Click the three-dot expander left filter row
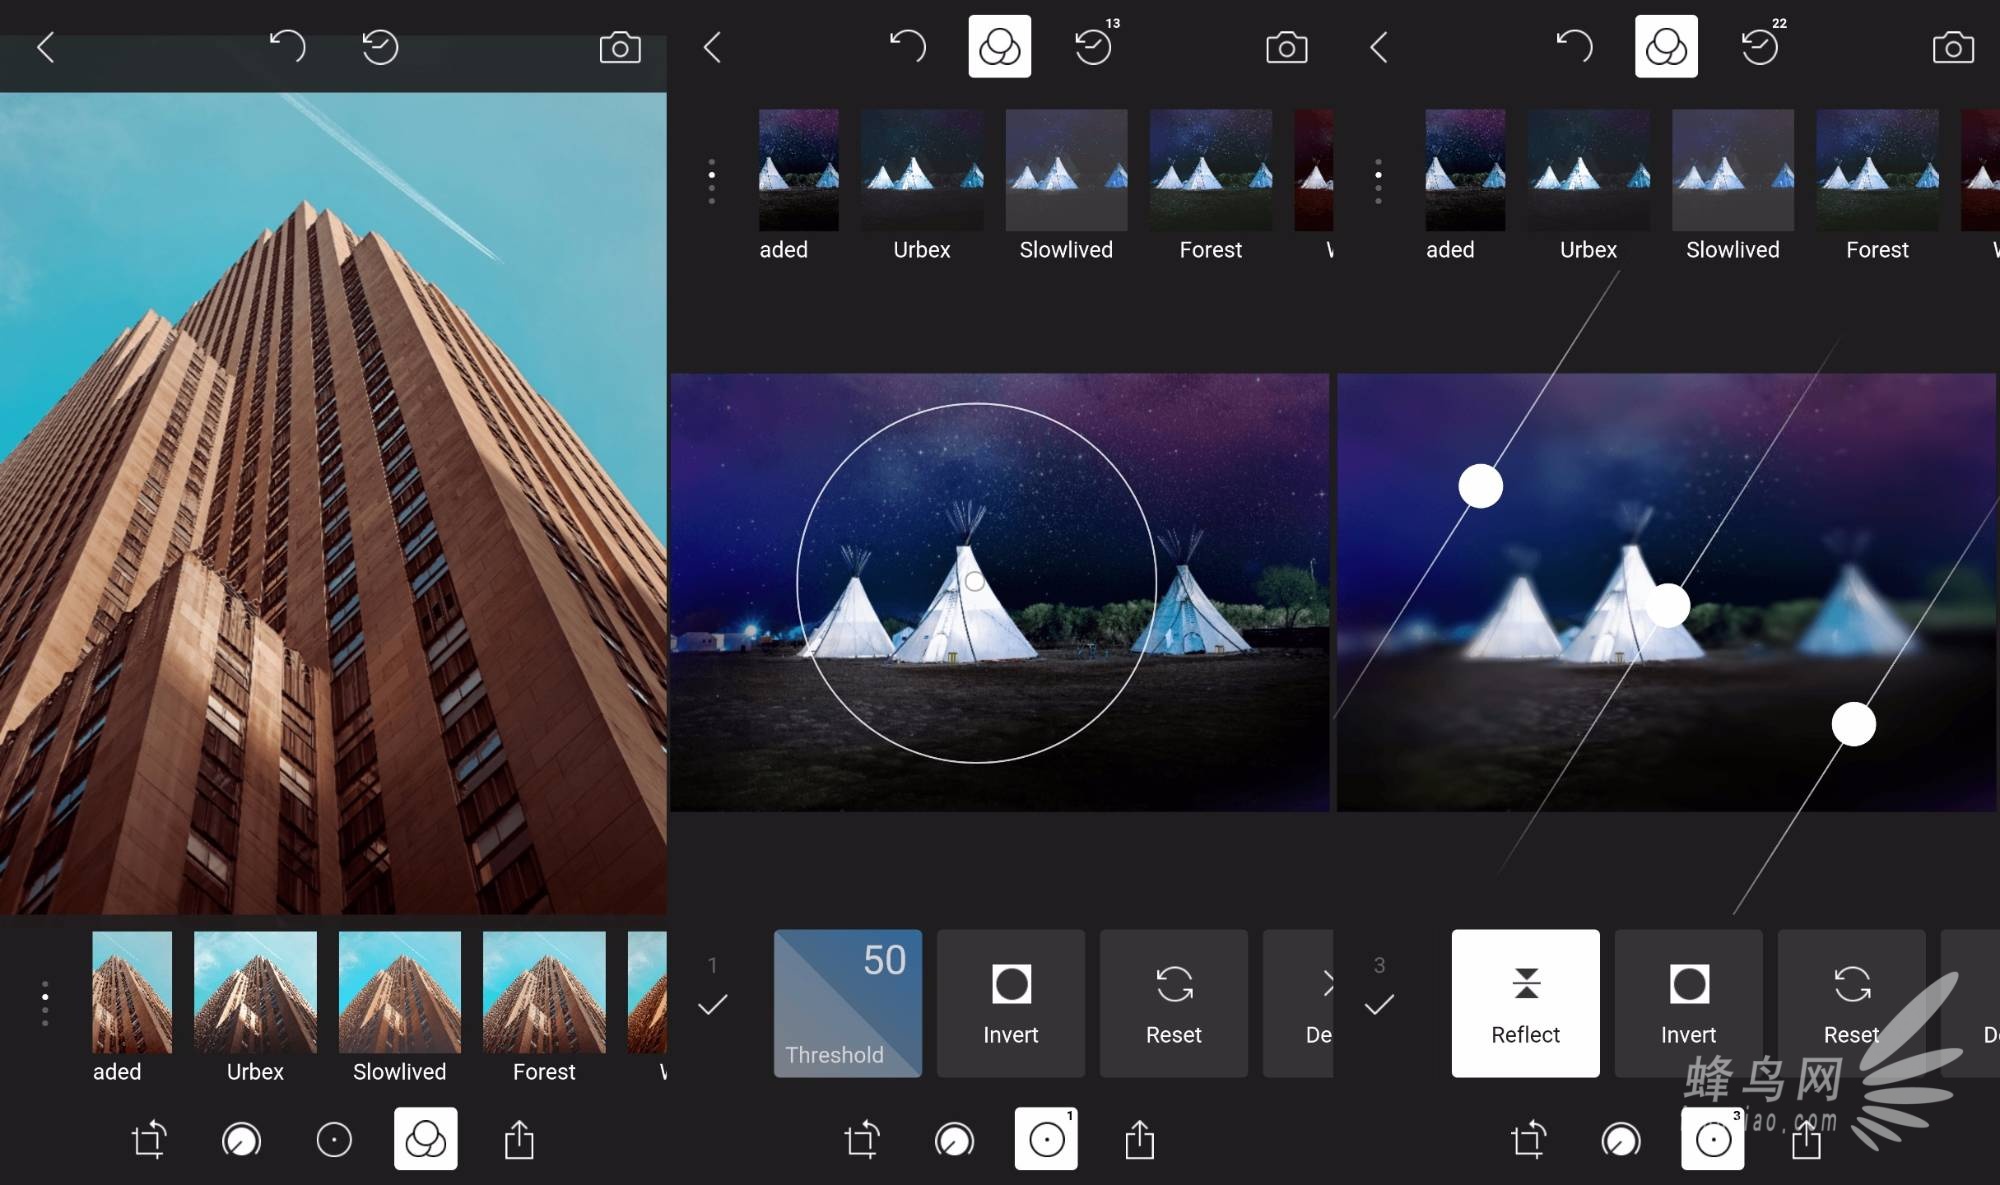This screenshot has width=2000, height=1185. click(x=44, y=1002)
